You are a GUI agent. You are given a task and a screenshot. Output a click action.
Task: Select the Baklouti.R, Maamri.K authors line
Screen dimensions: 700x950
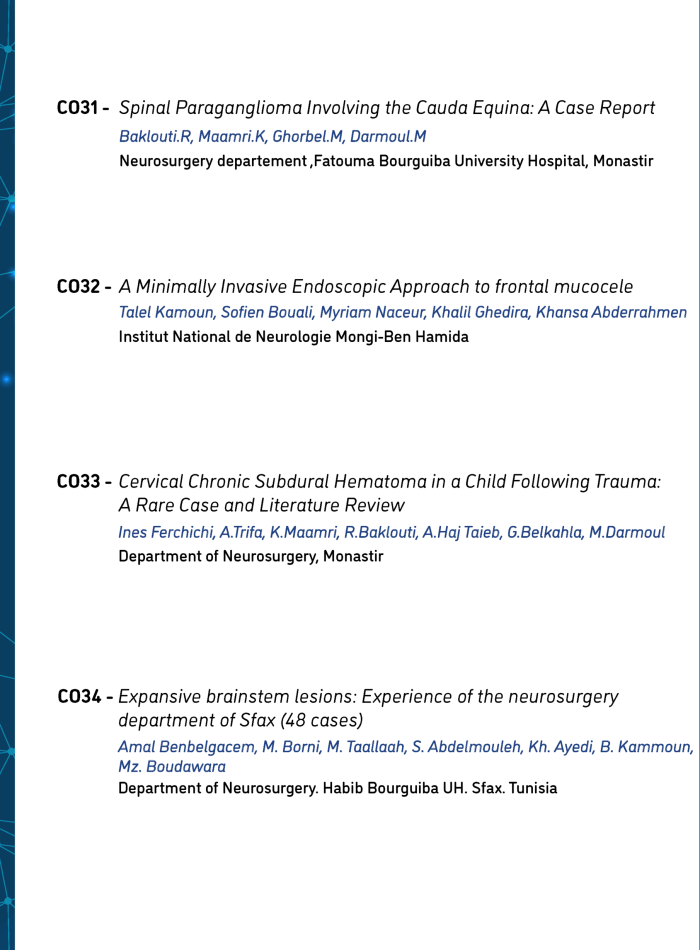click(272, 136)
